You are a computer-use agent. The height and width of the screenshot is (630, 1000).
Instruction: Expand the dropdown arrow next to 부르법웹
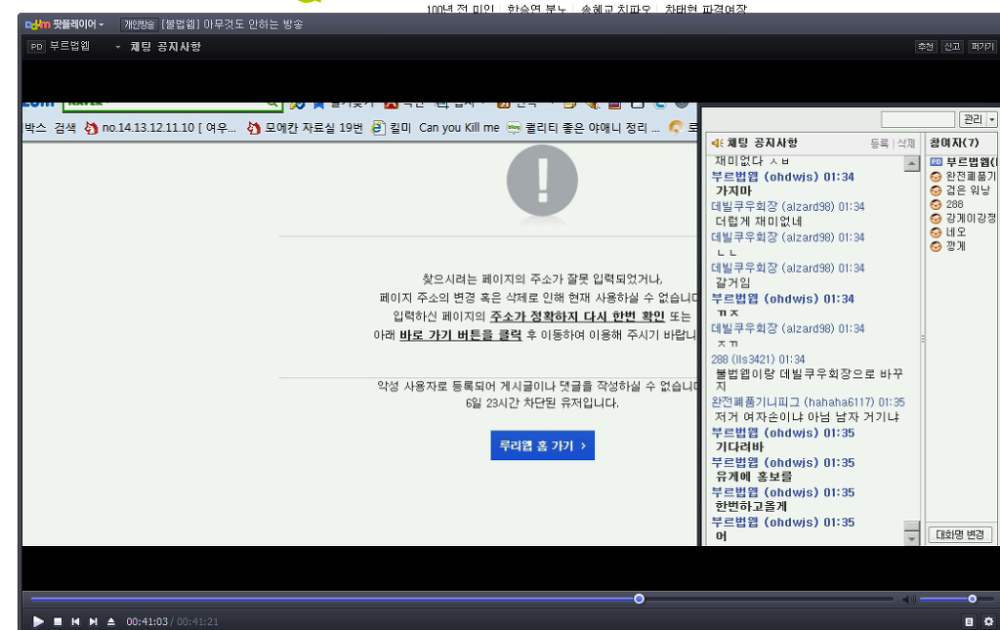(117, 47)
